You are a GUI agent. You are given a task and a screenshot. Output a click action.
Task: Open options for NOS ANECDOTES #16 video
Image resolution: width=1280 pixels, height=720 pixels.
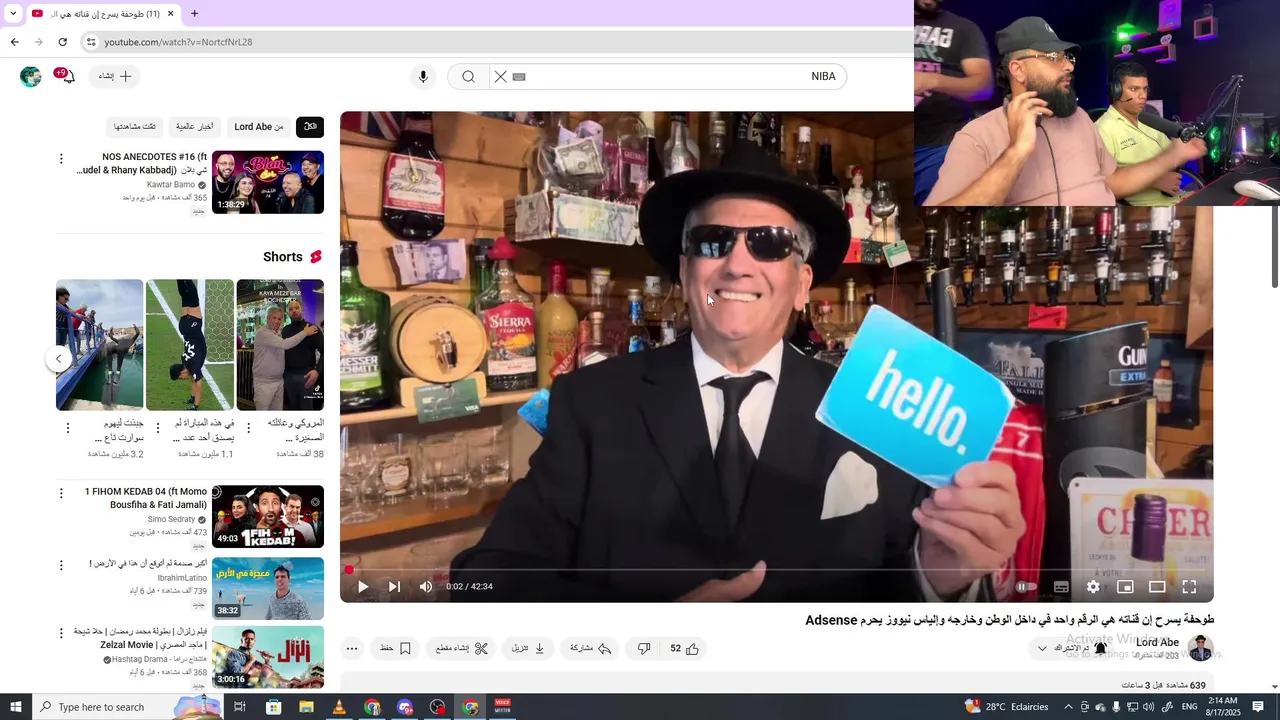[x=61, y=159]
